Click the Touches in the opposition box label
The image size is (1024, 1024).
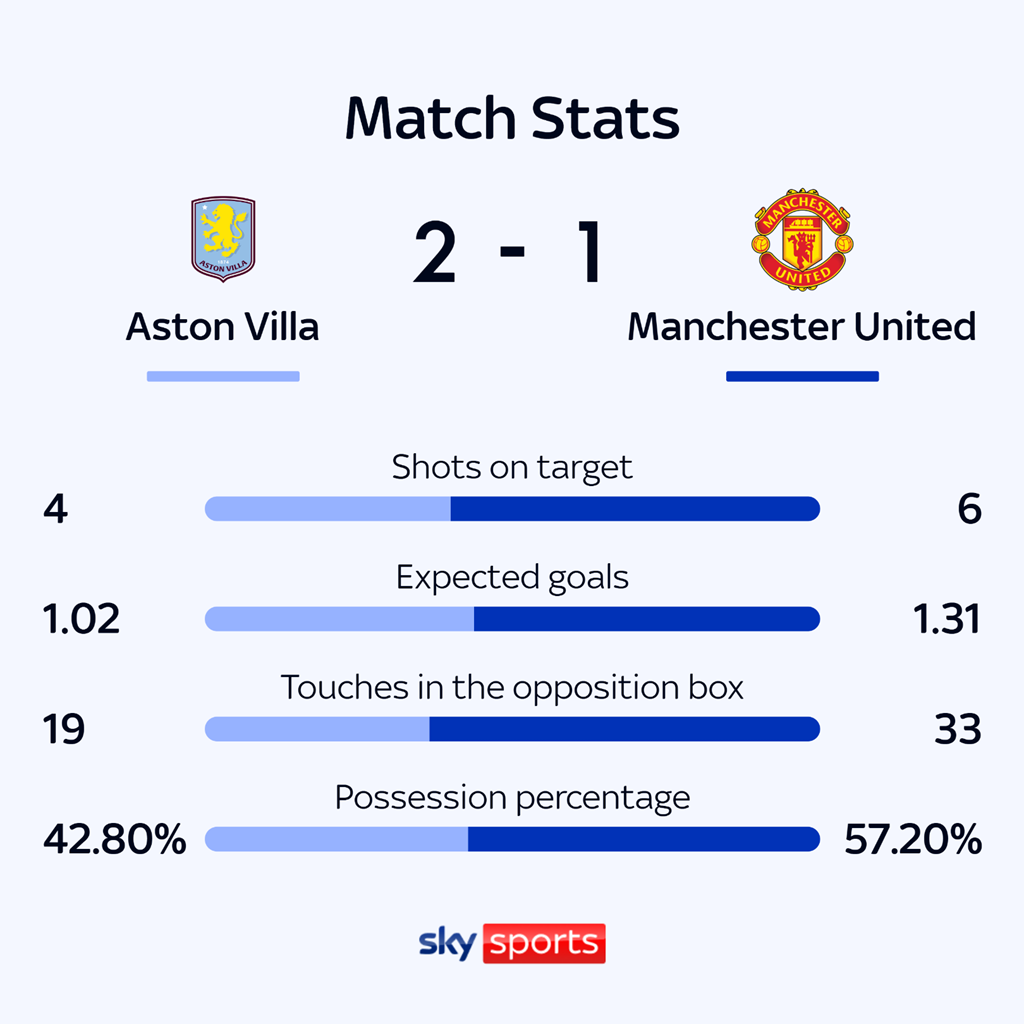coord(512,687)
